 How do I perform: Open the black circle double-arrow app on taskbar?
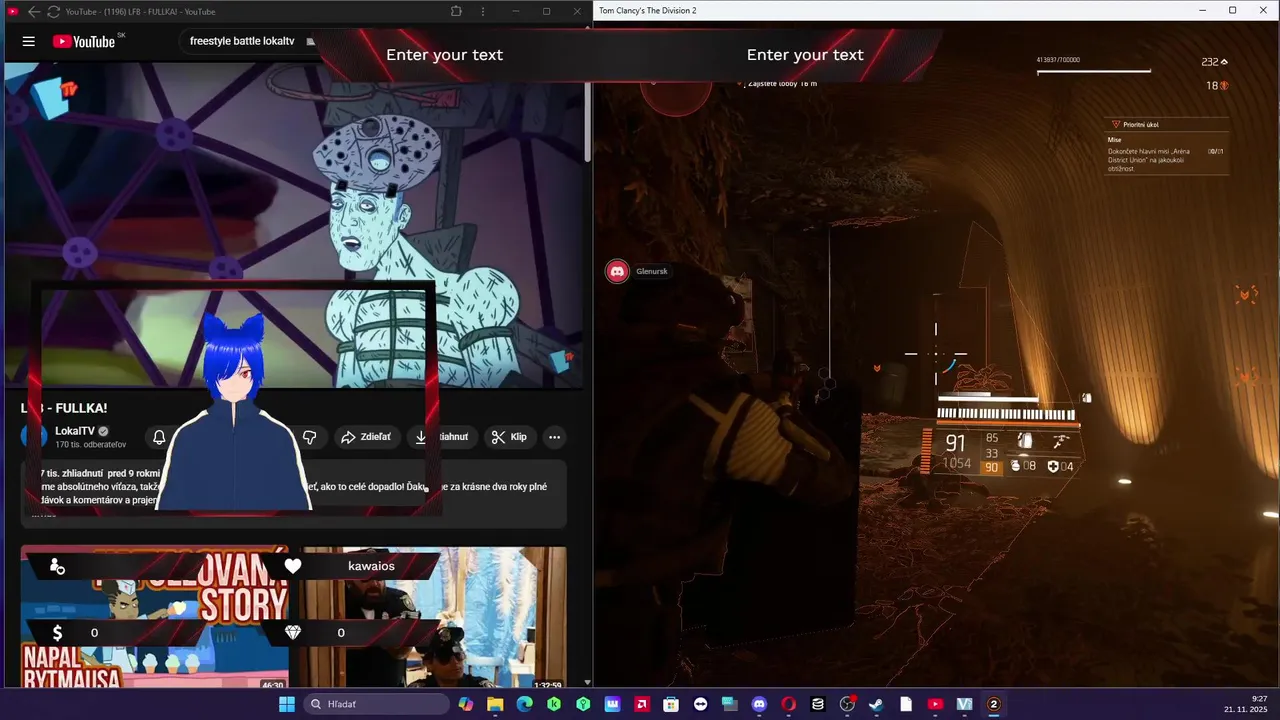pos(700,704)
